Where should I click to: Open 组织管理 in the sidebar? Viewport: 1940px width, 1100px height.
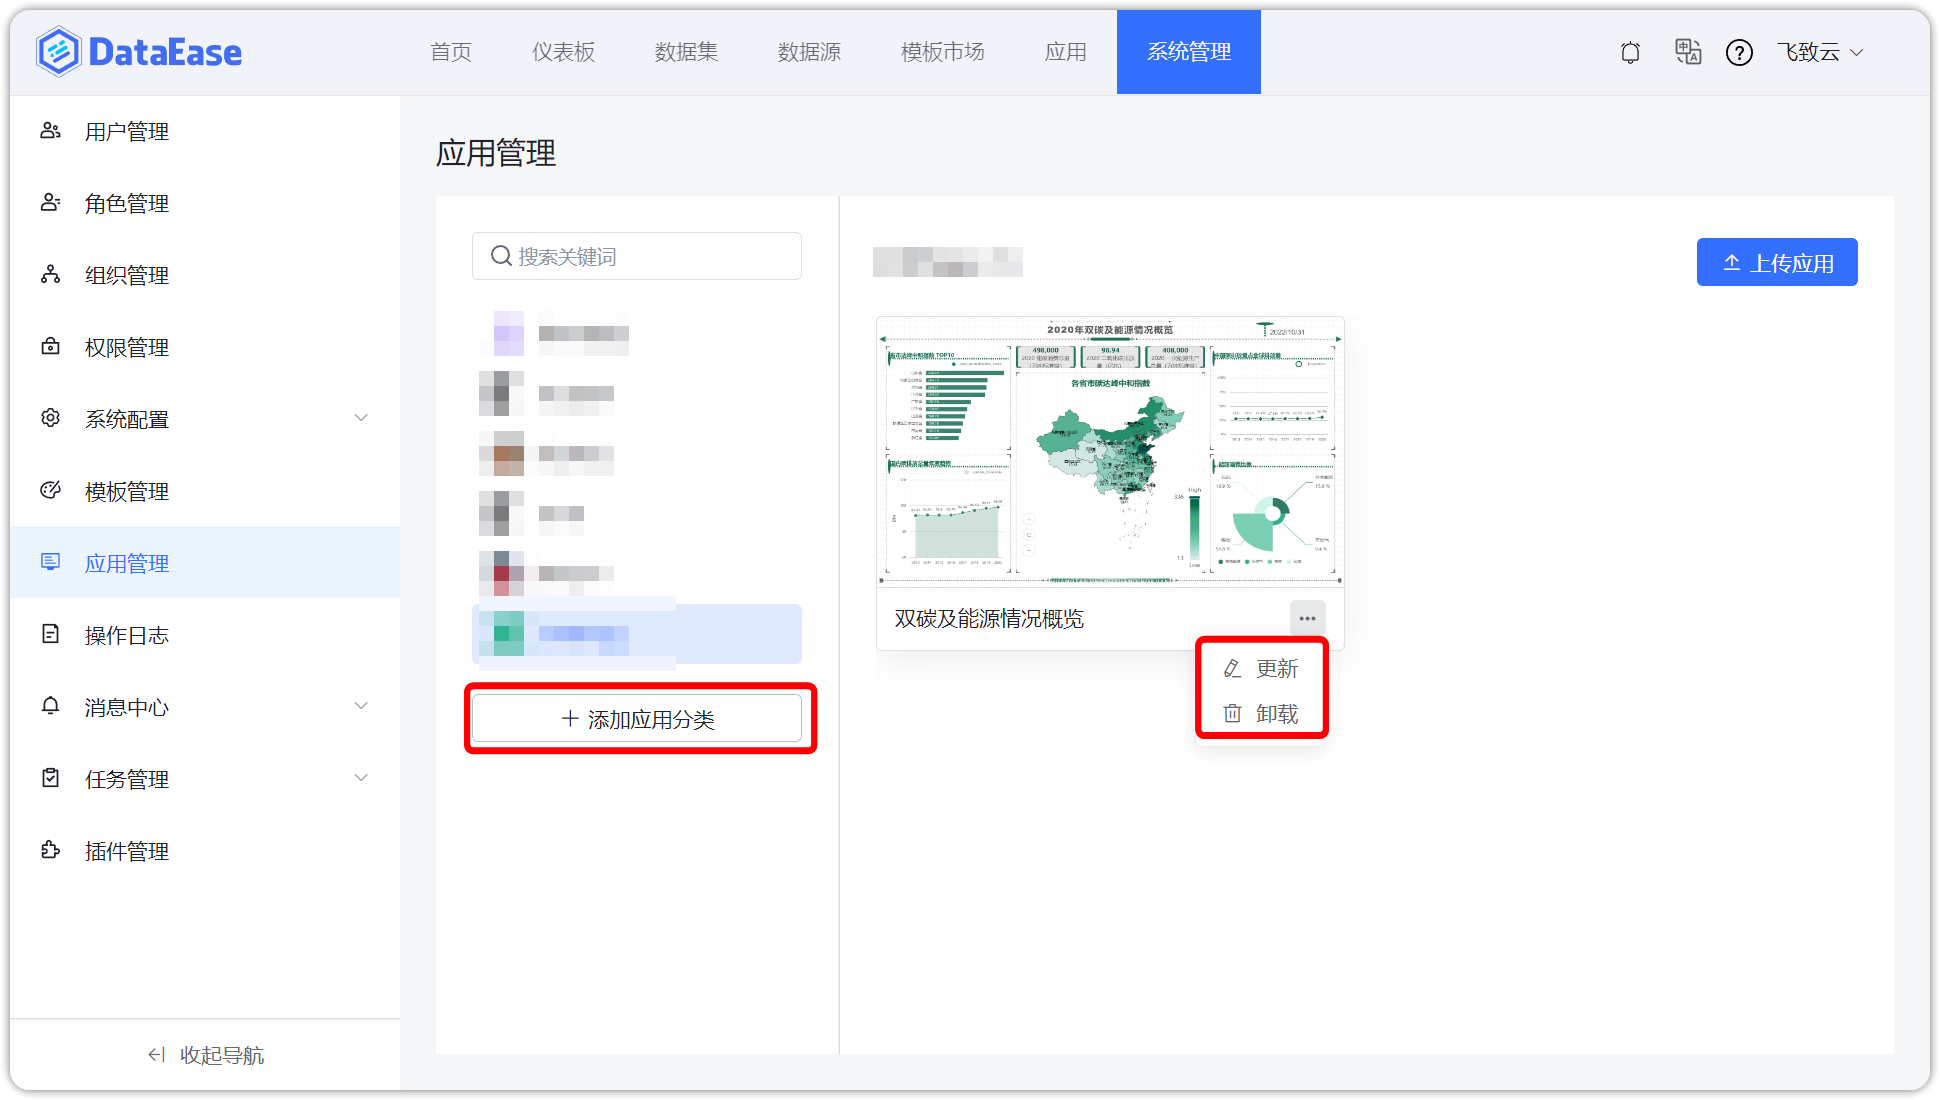coord(205,275)
